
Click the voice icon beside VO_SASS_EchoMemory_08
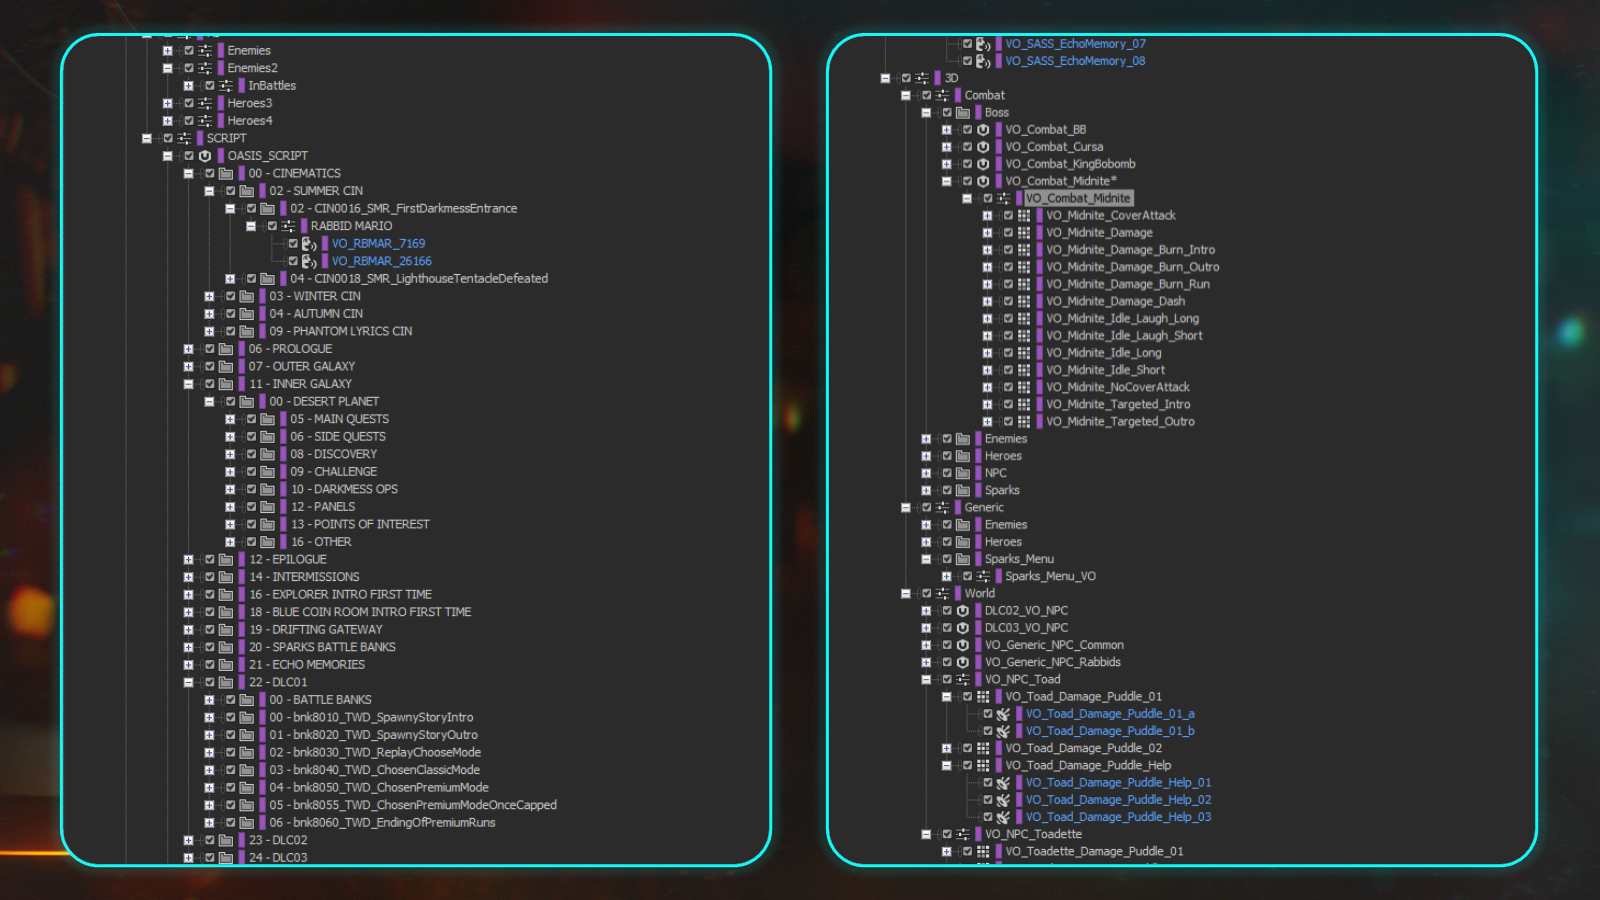pos(983,61)
